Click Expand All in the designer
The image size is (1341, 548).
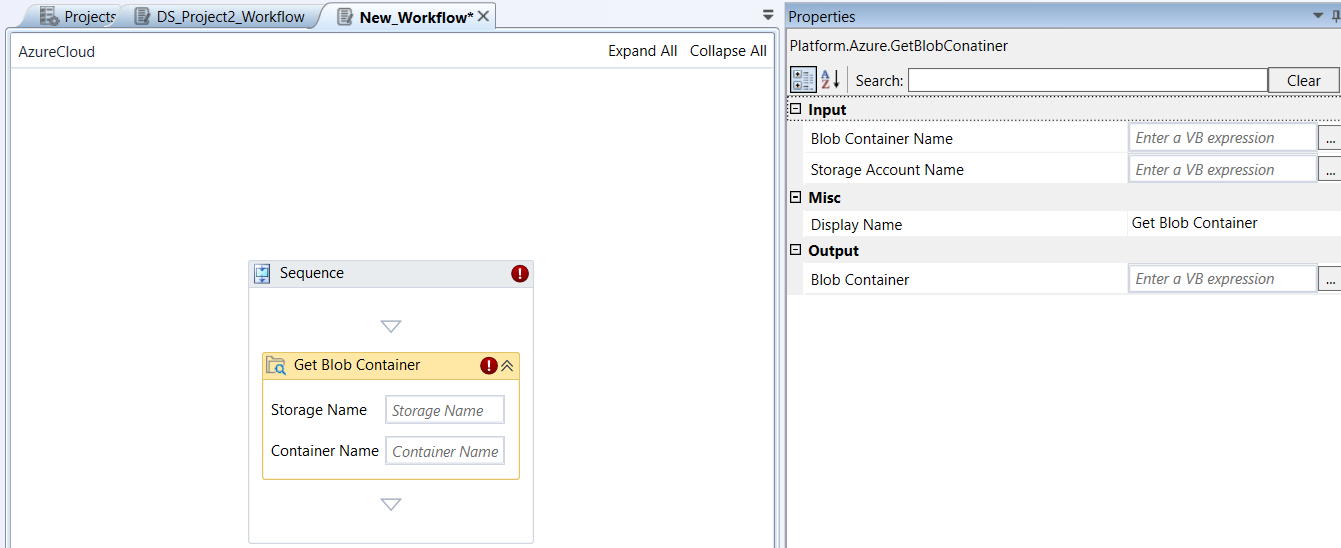pyautogui.click(x=643, y=51)
